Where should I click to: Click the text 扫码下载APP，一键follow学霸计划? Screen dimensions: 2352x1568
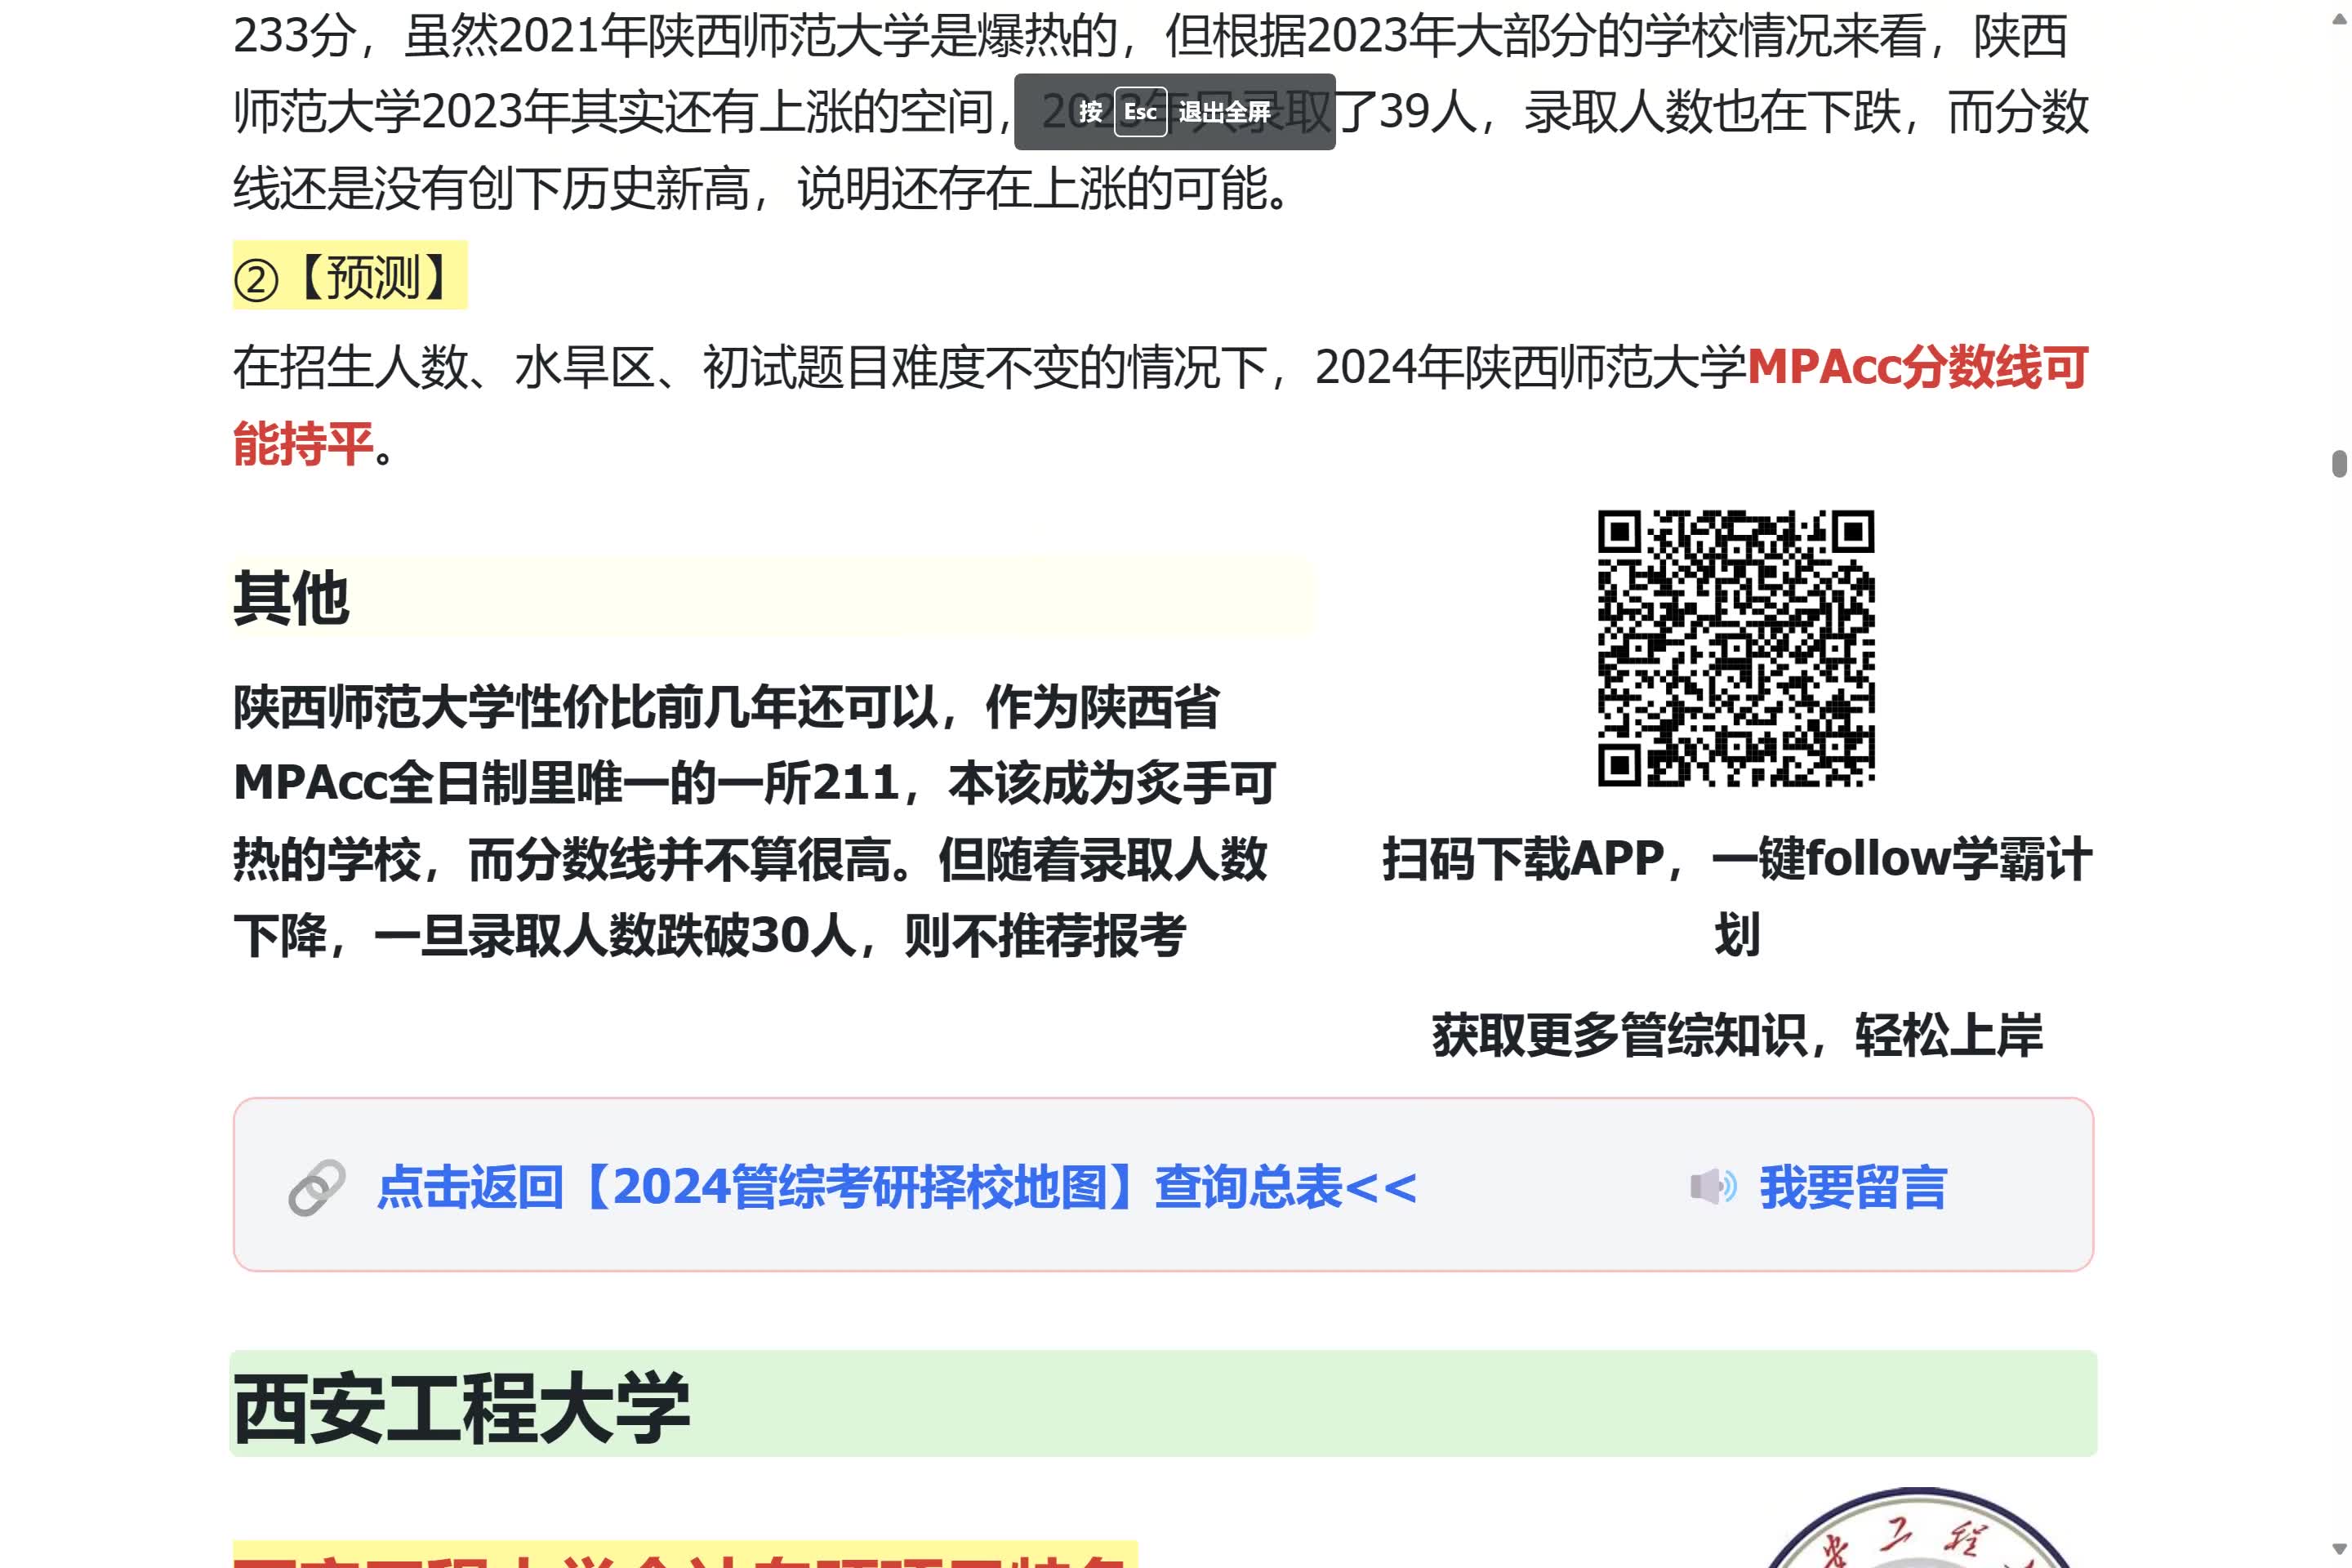point(1736,896)
